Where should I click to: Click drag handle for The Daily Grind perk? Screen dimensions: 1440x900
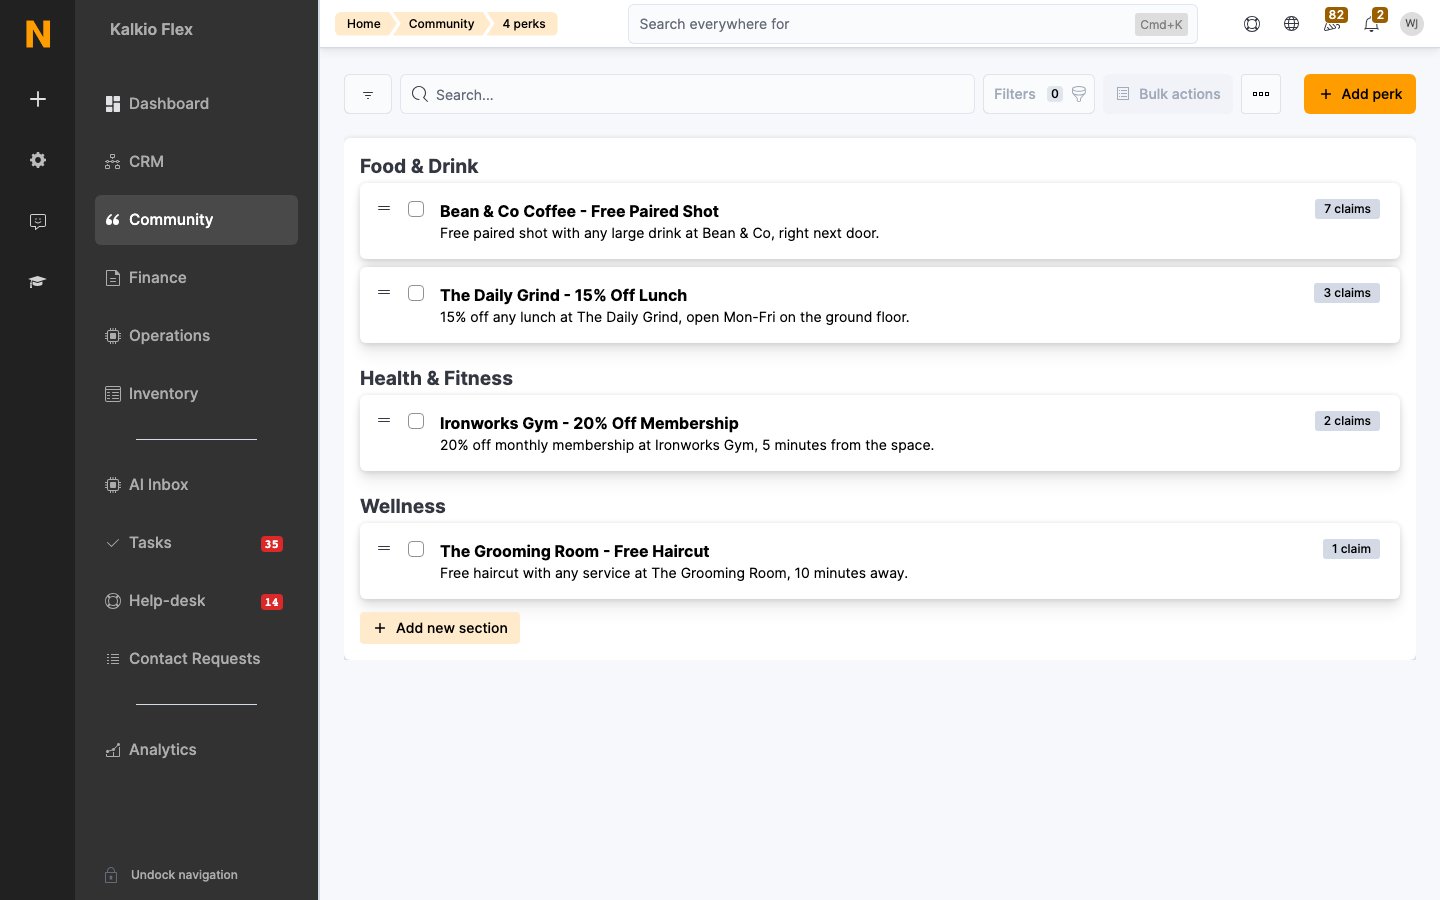tap(384, 293)
